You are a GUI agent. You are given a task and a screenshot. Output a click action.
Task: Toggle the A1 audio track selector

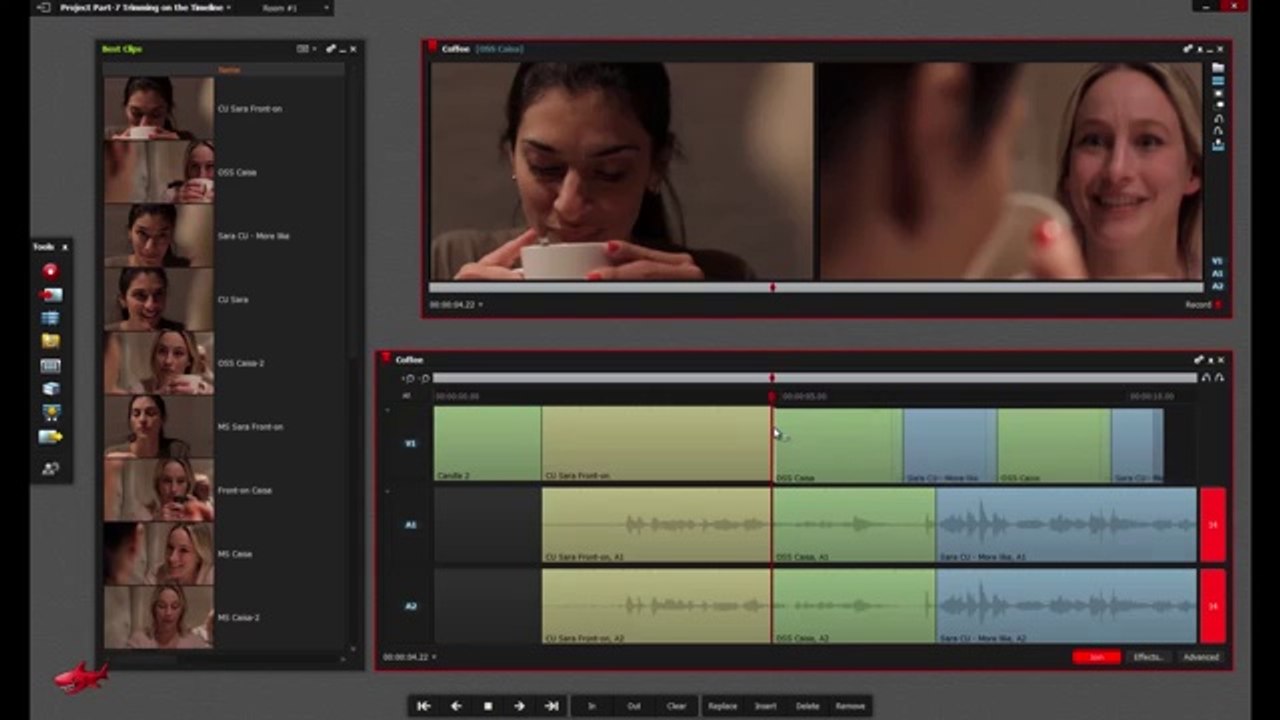pos(410,525)
